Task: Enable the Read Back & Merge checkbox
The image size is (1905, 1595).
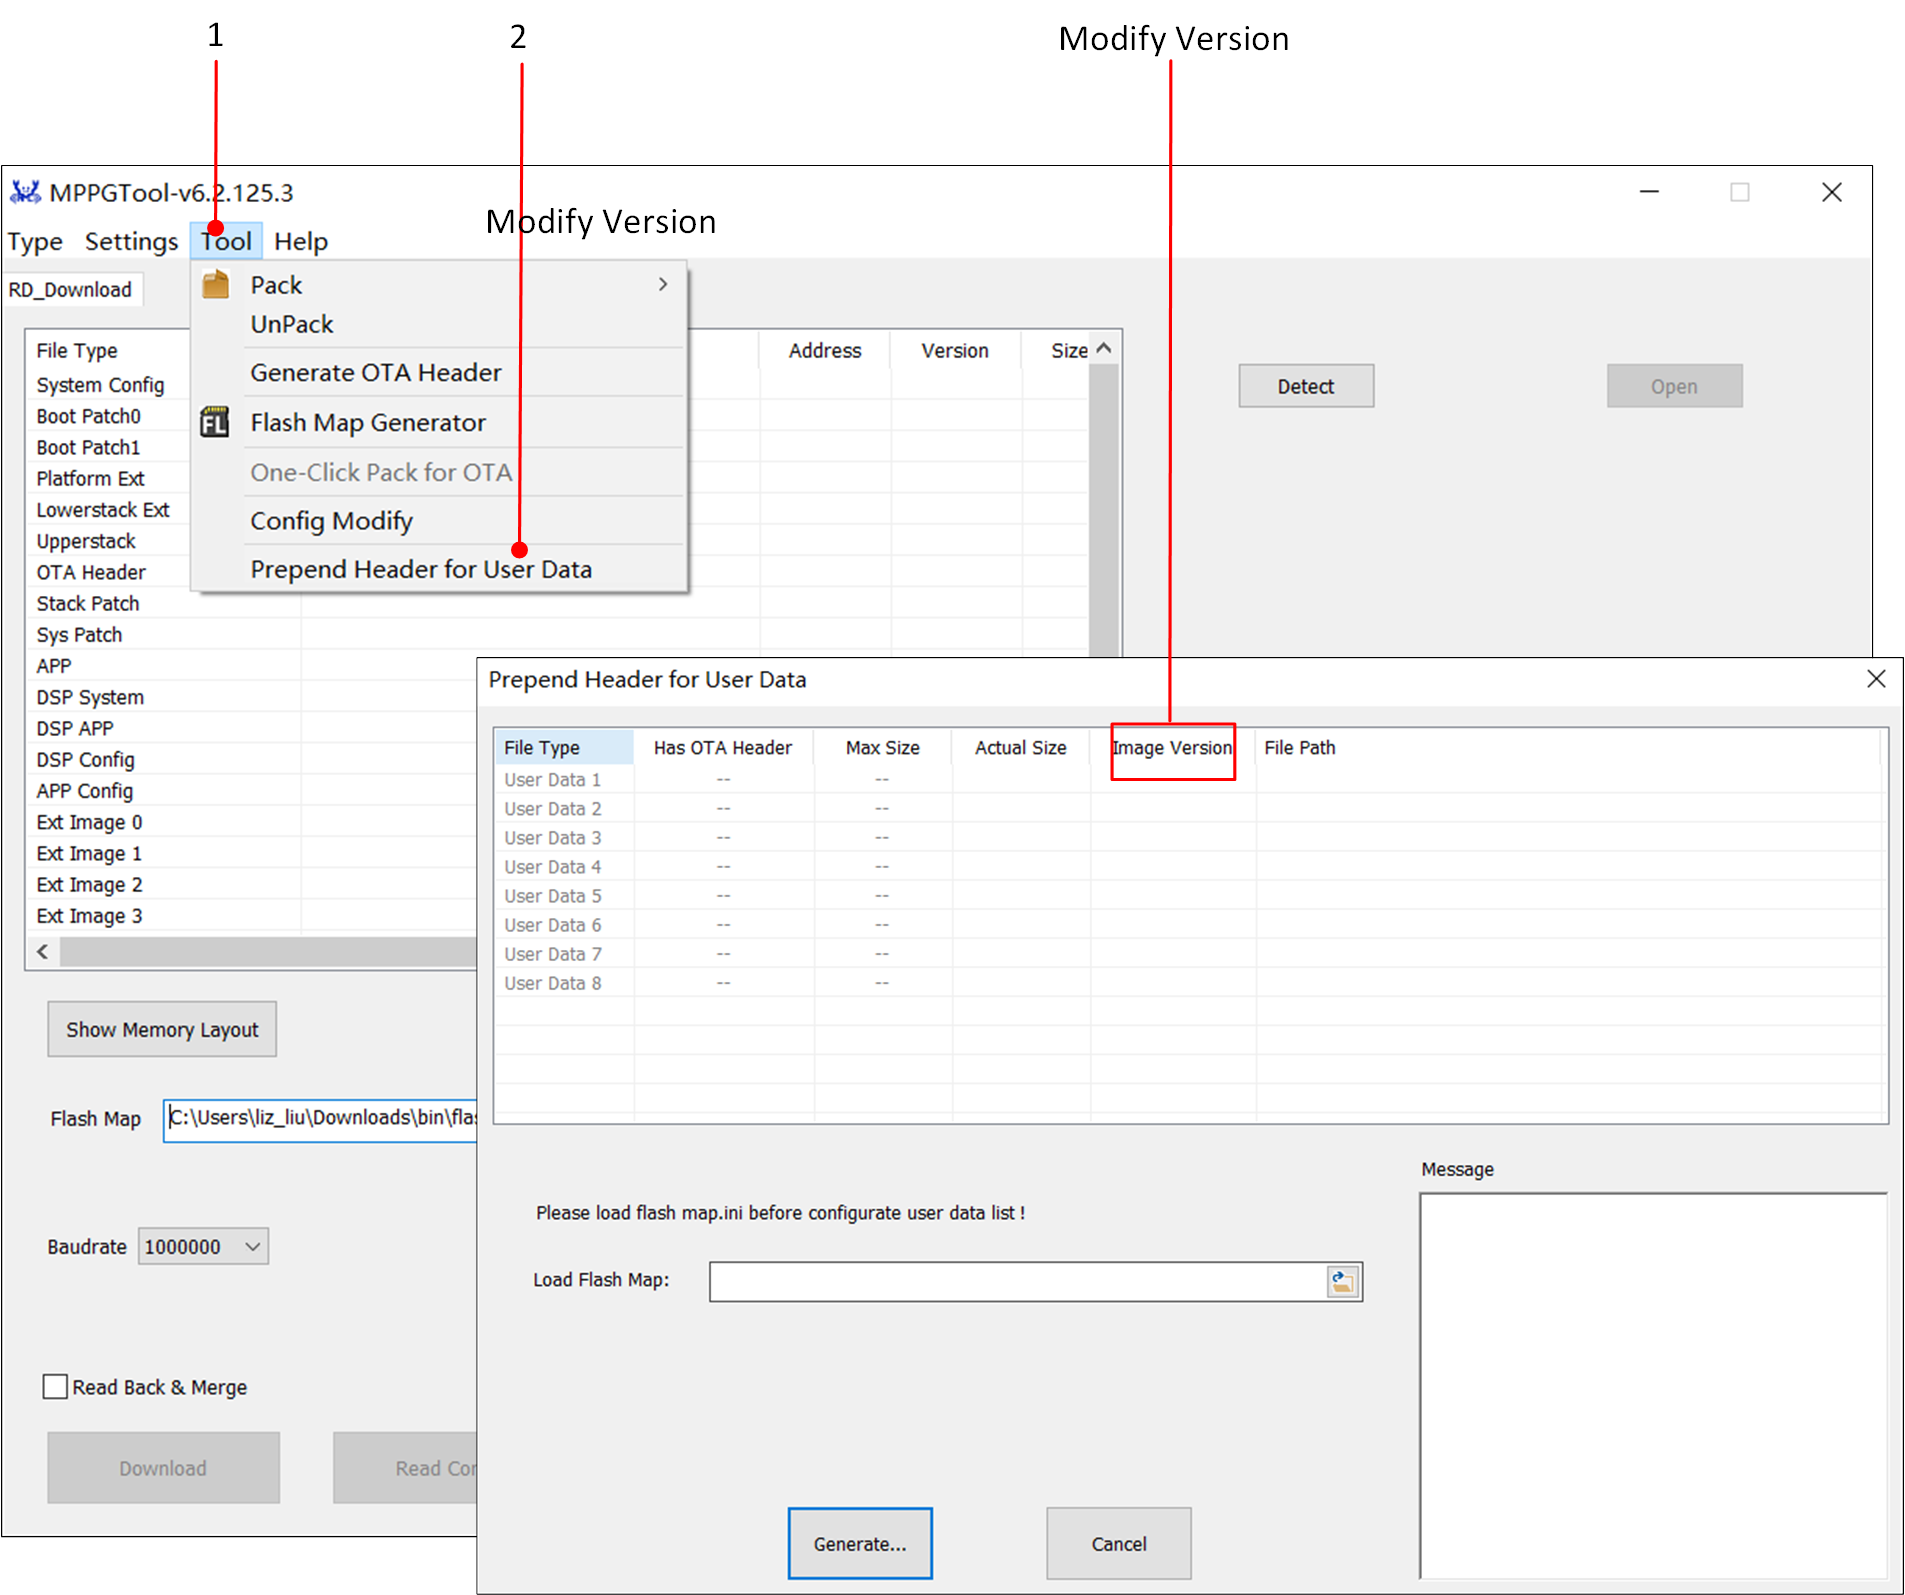Action: (56, 1386)
